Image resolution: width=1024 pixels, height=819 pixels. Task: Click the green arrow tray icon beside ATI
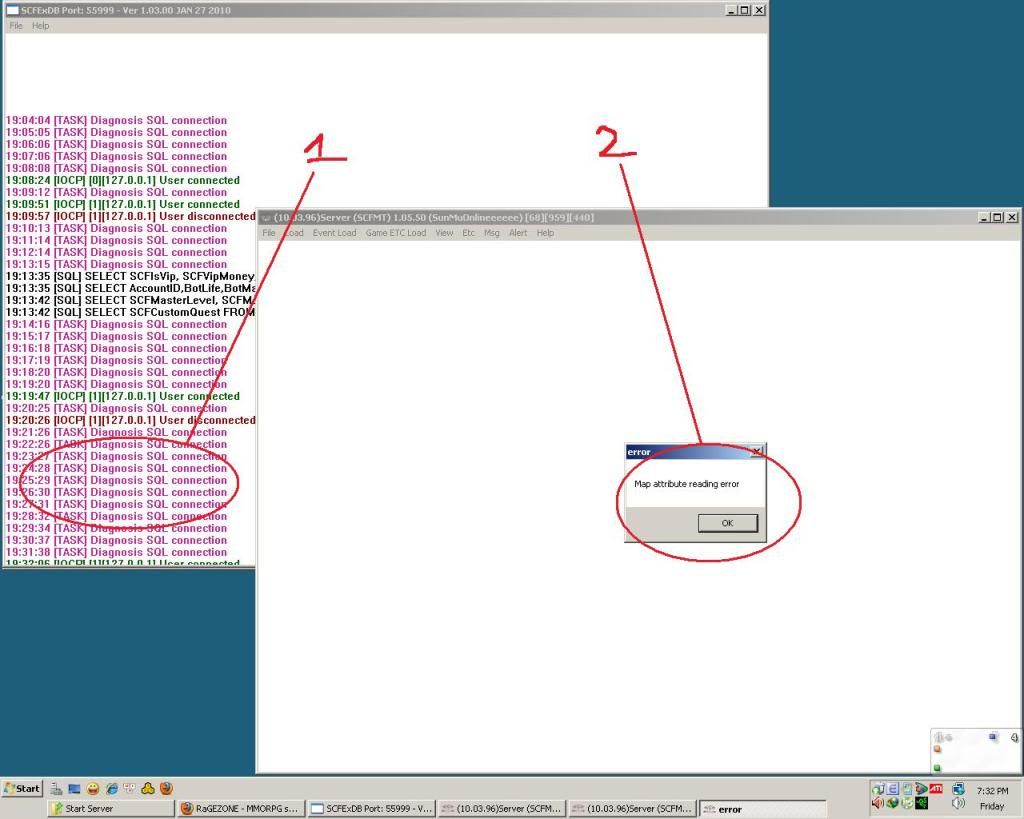(921, 788)
